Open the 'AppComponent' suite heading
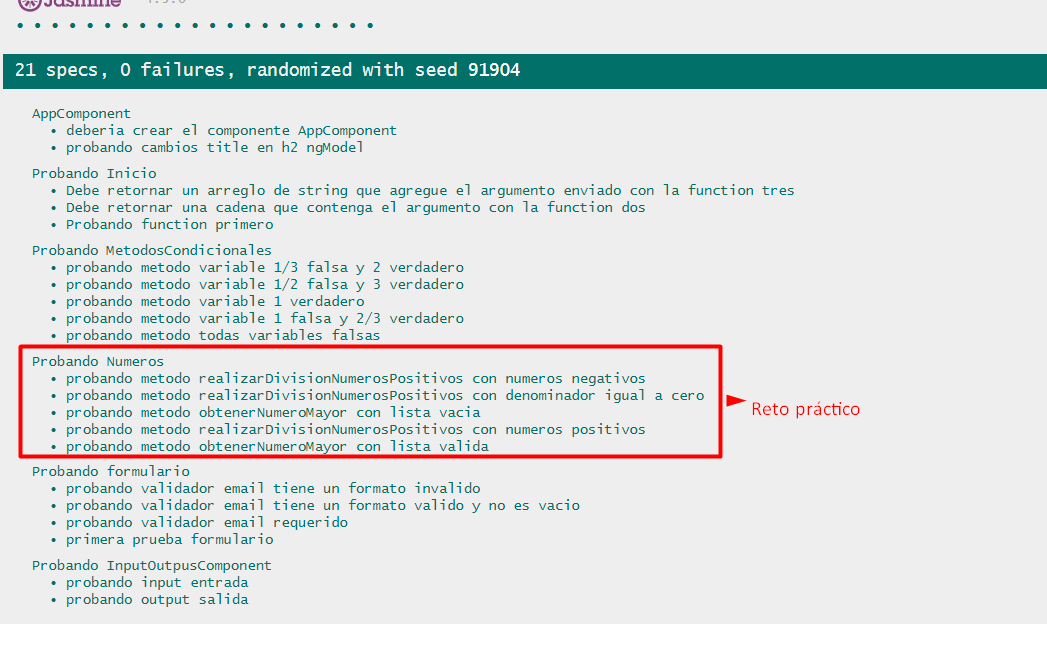 pyautogui.click(x=81, y=113)
